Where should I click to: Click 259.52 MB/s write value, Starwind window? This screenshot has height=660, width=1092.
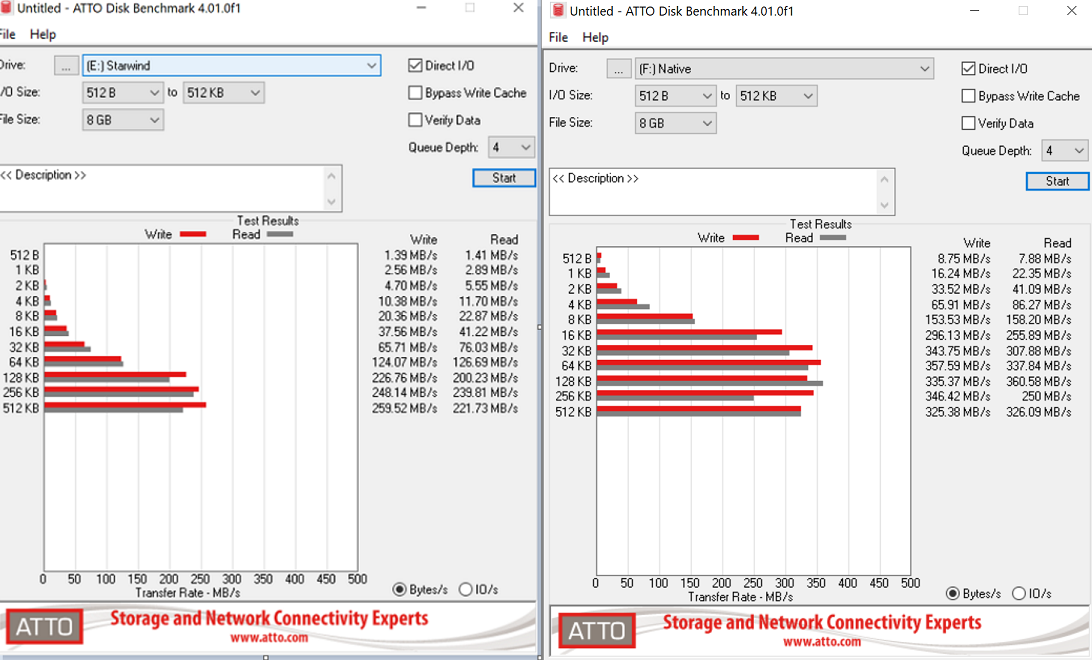(x=405, y=409)
